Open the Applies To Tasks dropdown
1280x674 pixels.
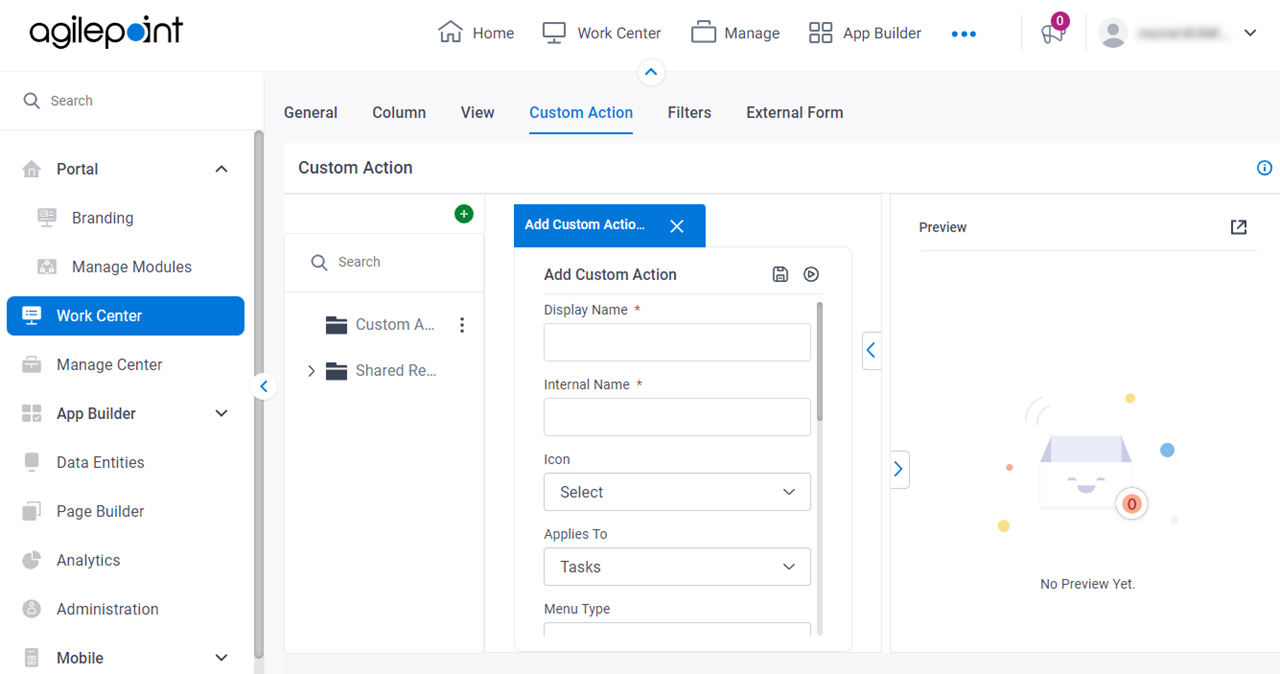coord(677,567)
